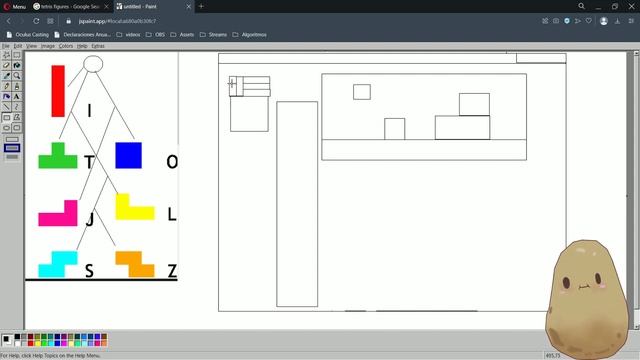Select the Pick Color eyedropper tool
This screenshot has height=360, width=640.
point(7,76)
